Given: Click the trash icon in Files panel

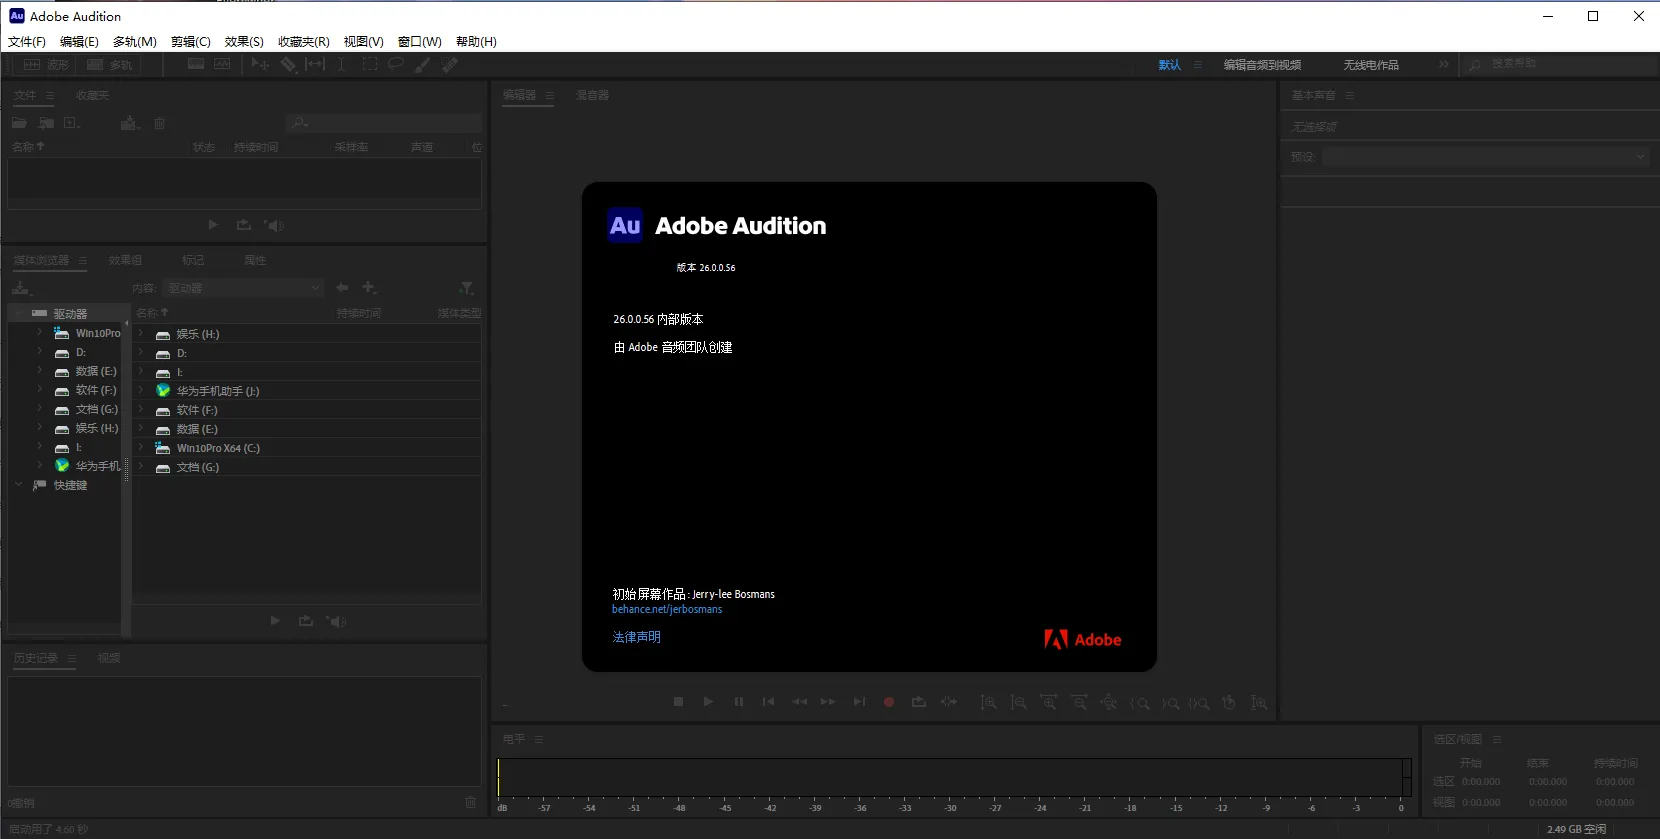Looking at the screenshot, I should pyautogui.click(x=159, y=123).
